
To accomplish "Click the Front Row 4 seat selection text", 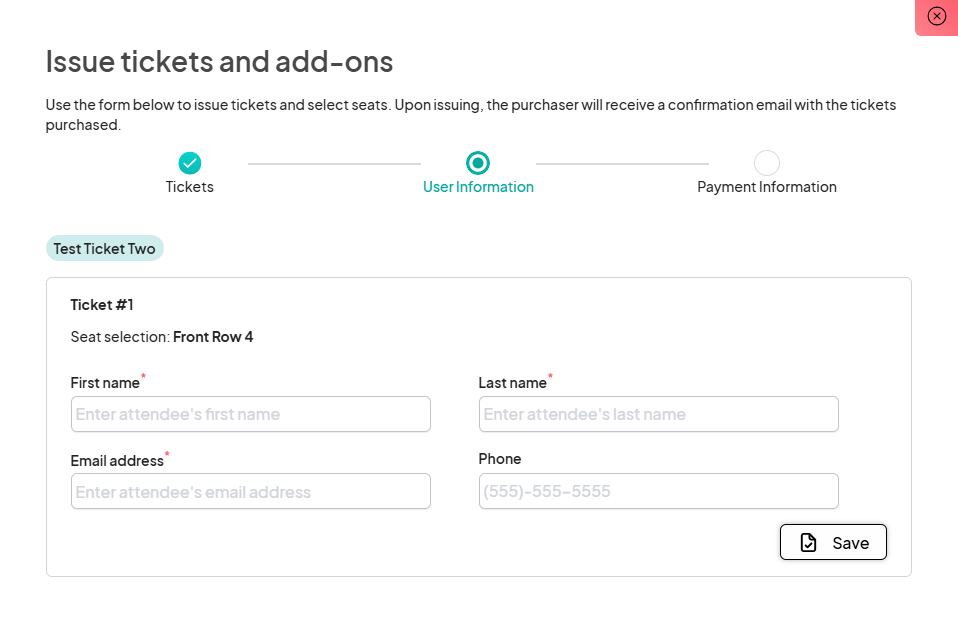I will (213, 337).
